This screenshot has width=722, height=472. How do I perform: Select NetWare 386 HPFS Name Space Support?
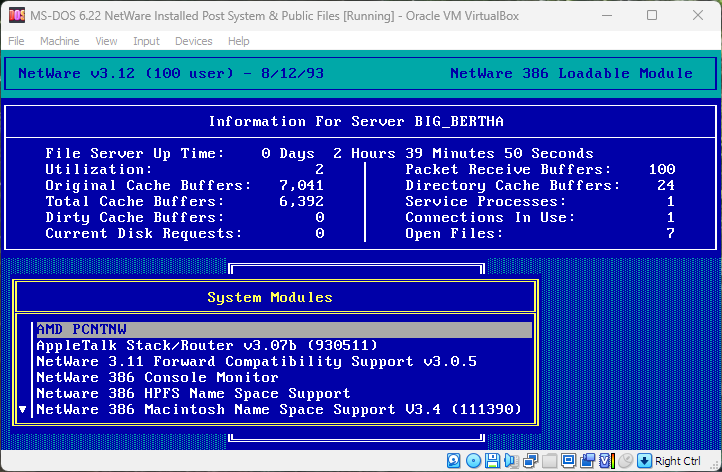(193, 393)
